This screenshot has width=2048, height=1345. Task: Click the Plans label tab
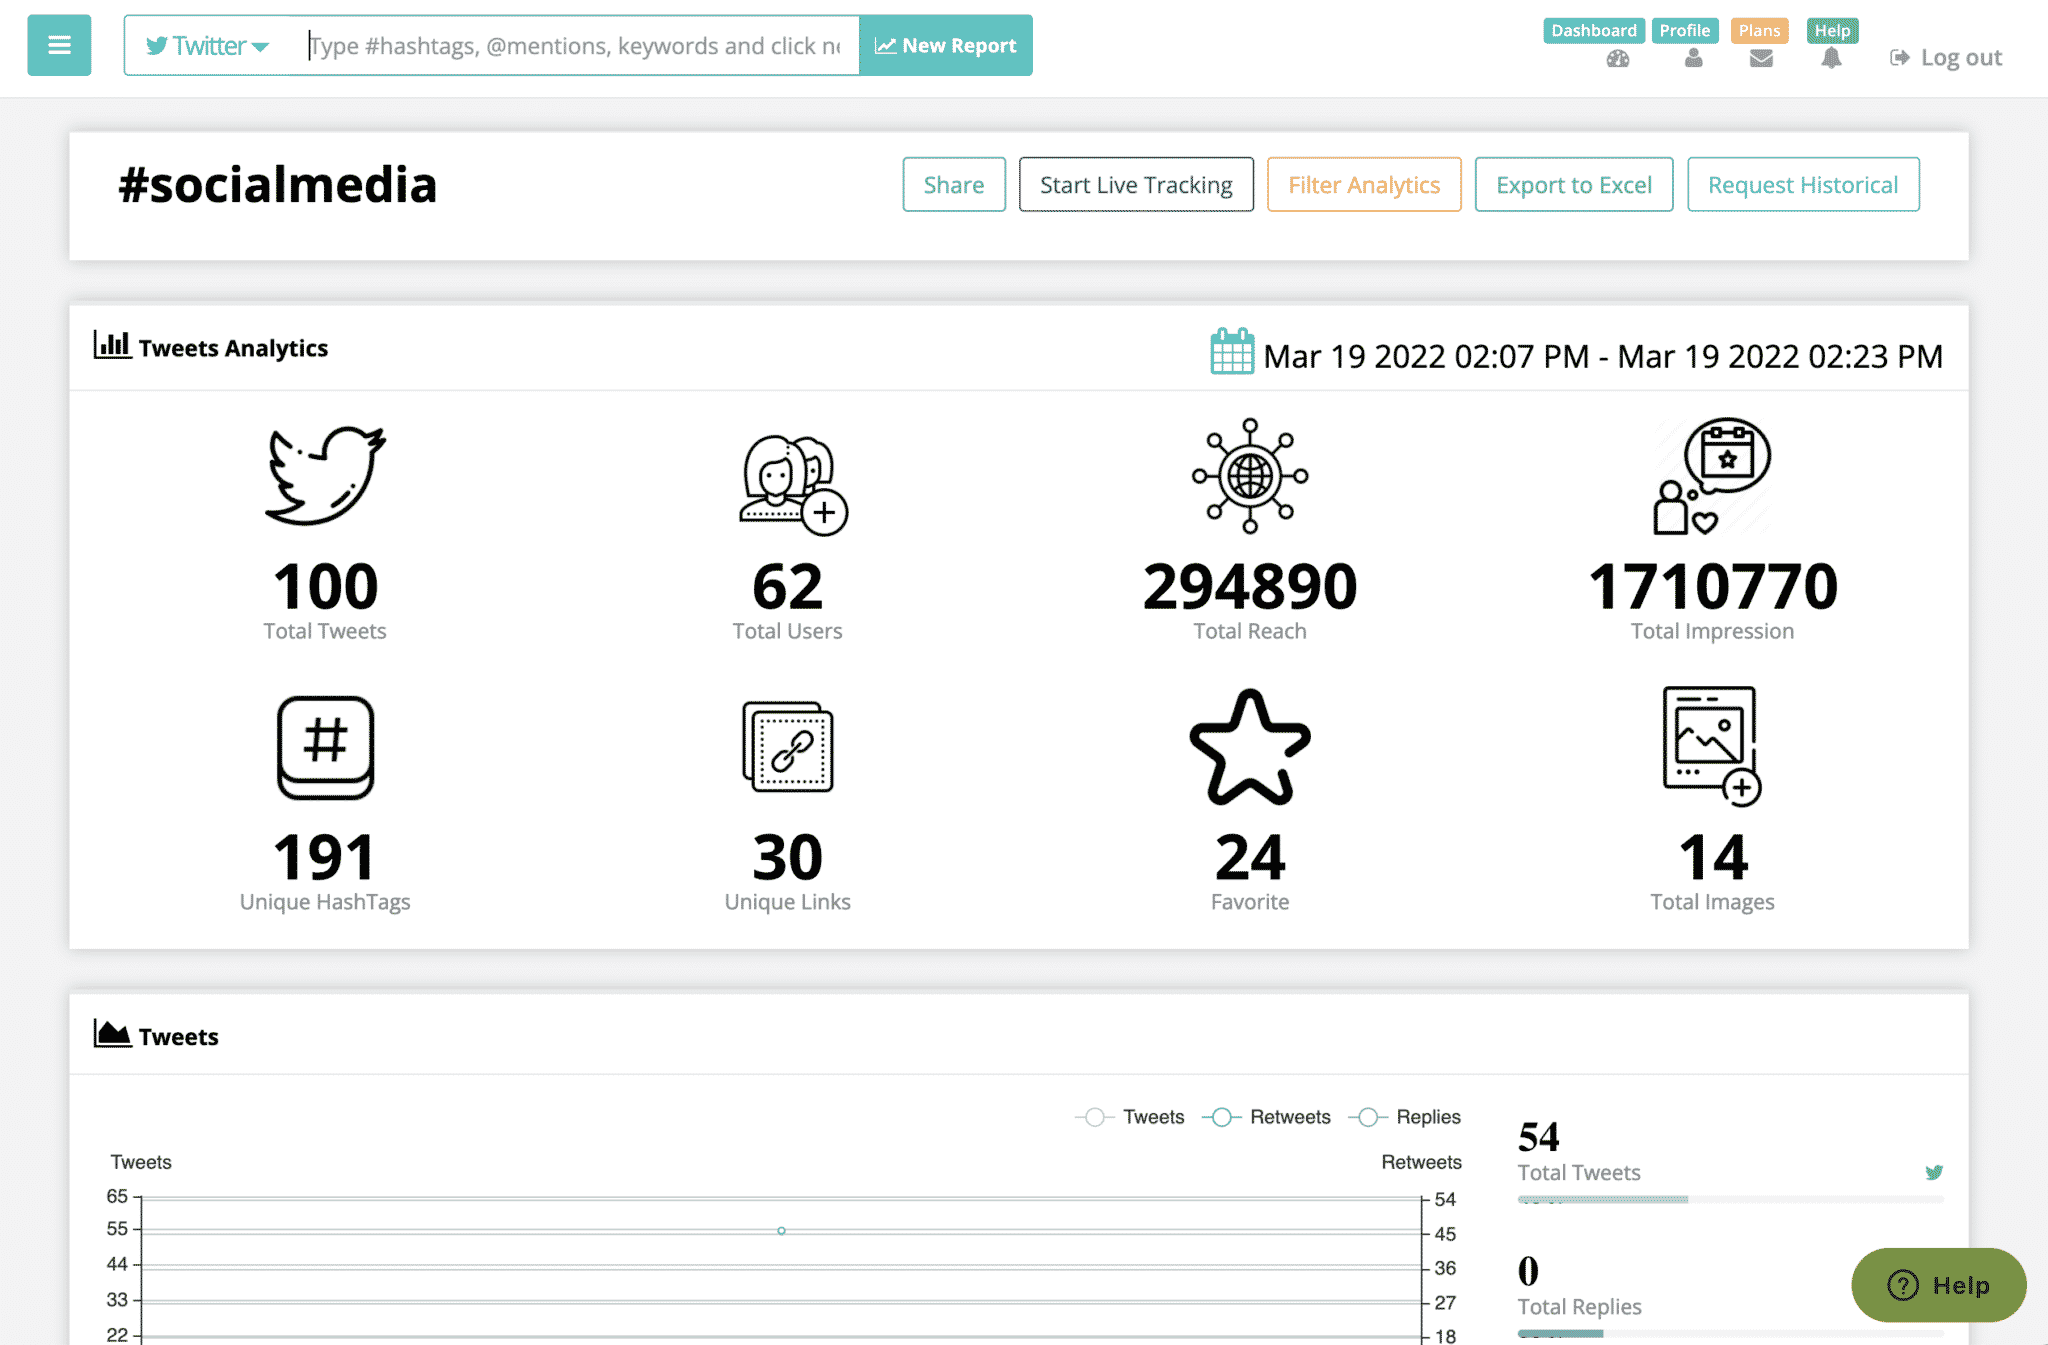pyautogui.click(x=1759, y=30)
